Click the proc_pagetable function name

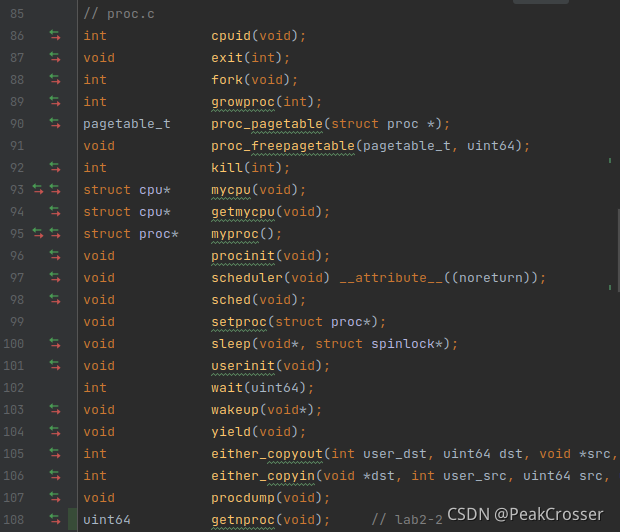267,124
